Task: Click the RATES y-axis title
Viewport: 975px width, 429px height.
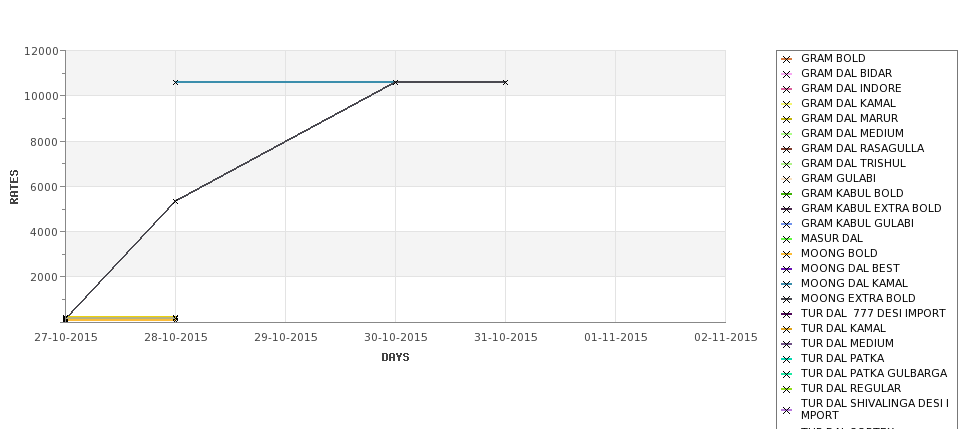Action: click(14, 187)
